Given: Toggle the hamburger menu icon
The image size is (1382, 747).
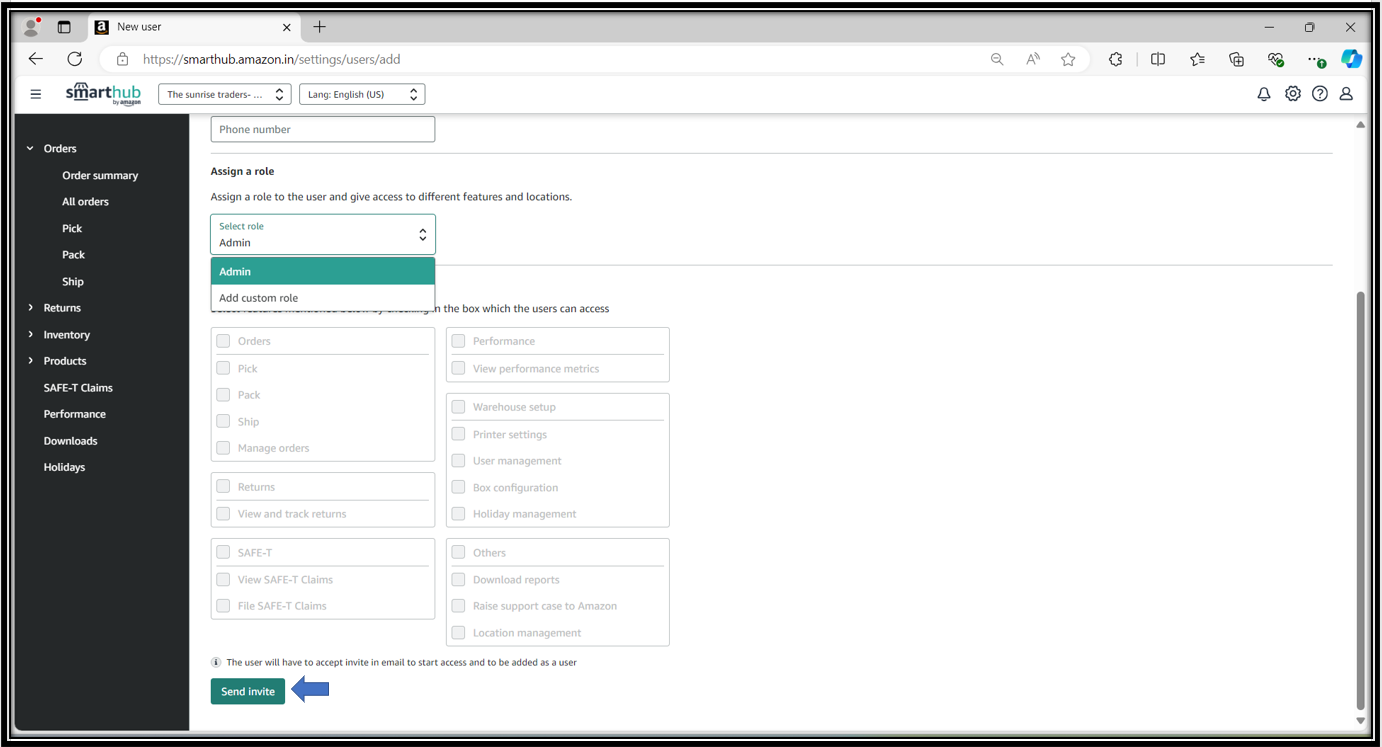Looking at the screenshot, I should tap(36, 94).
